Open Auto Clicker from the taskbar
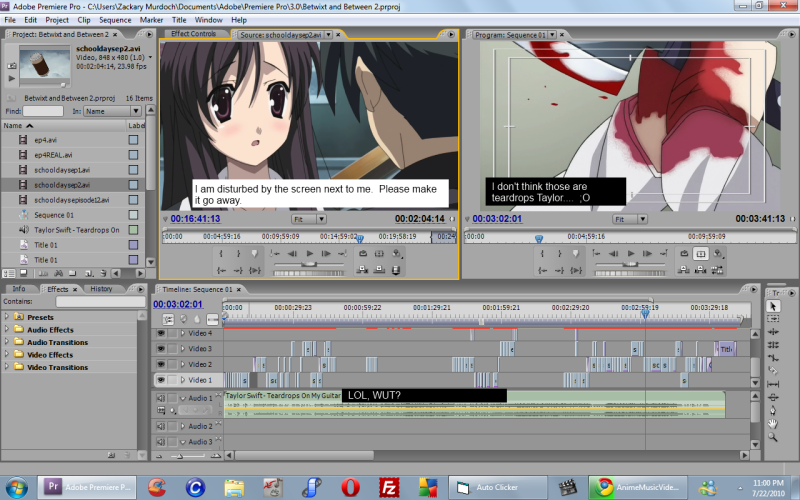Image resolution: width=800 pixels, height=500 pixels. coord(497,488)
